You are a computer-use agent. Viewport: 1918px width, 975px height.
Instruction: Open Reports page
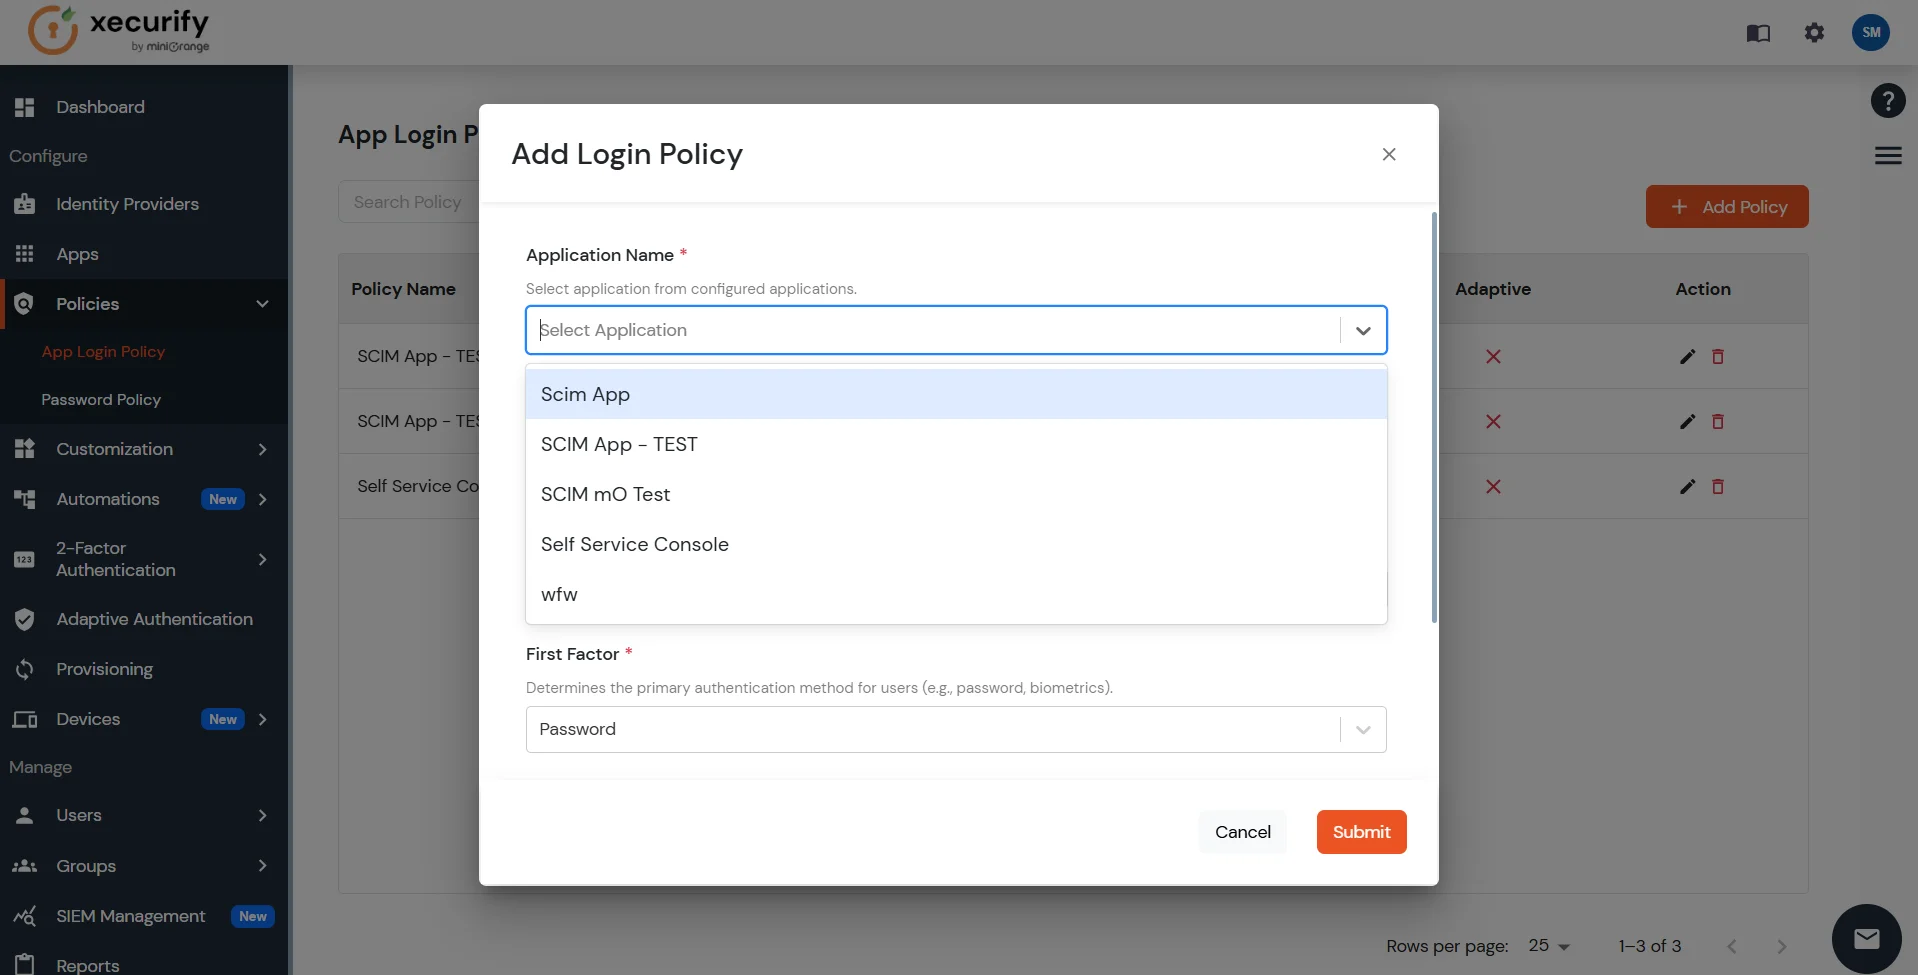coord(87,965)
